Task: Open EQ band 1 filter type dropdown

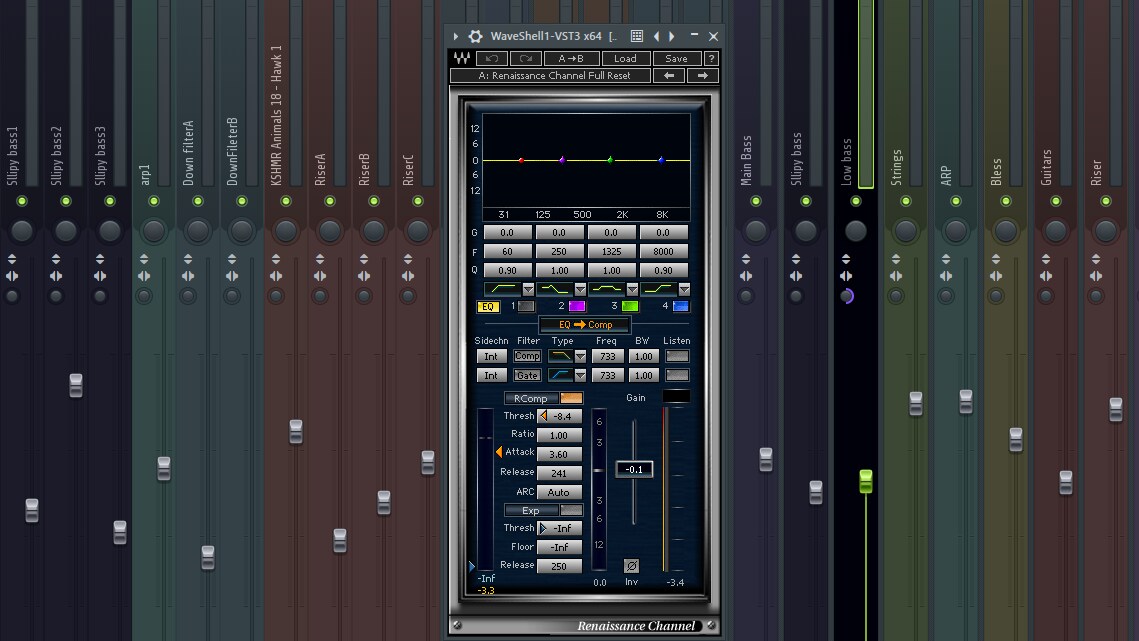Action: click(528, 289)
